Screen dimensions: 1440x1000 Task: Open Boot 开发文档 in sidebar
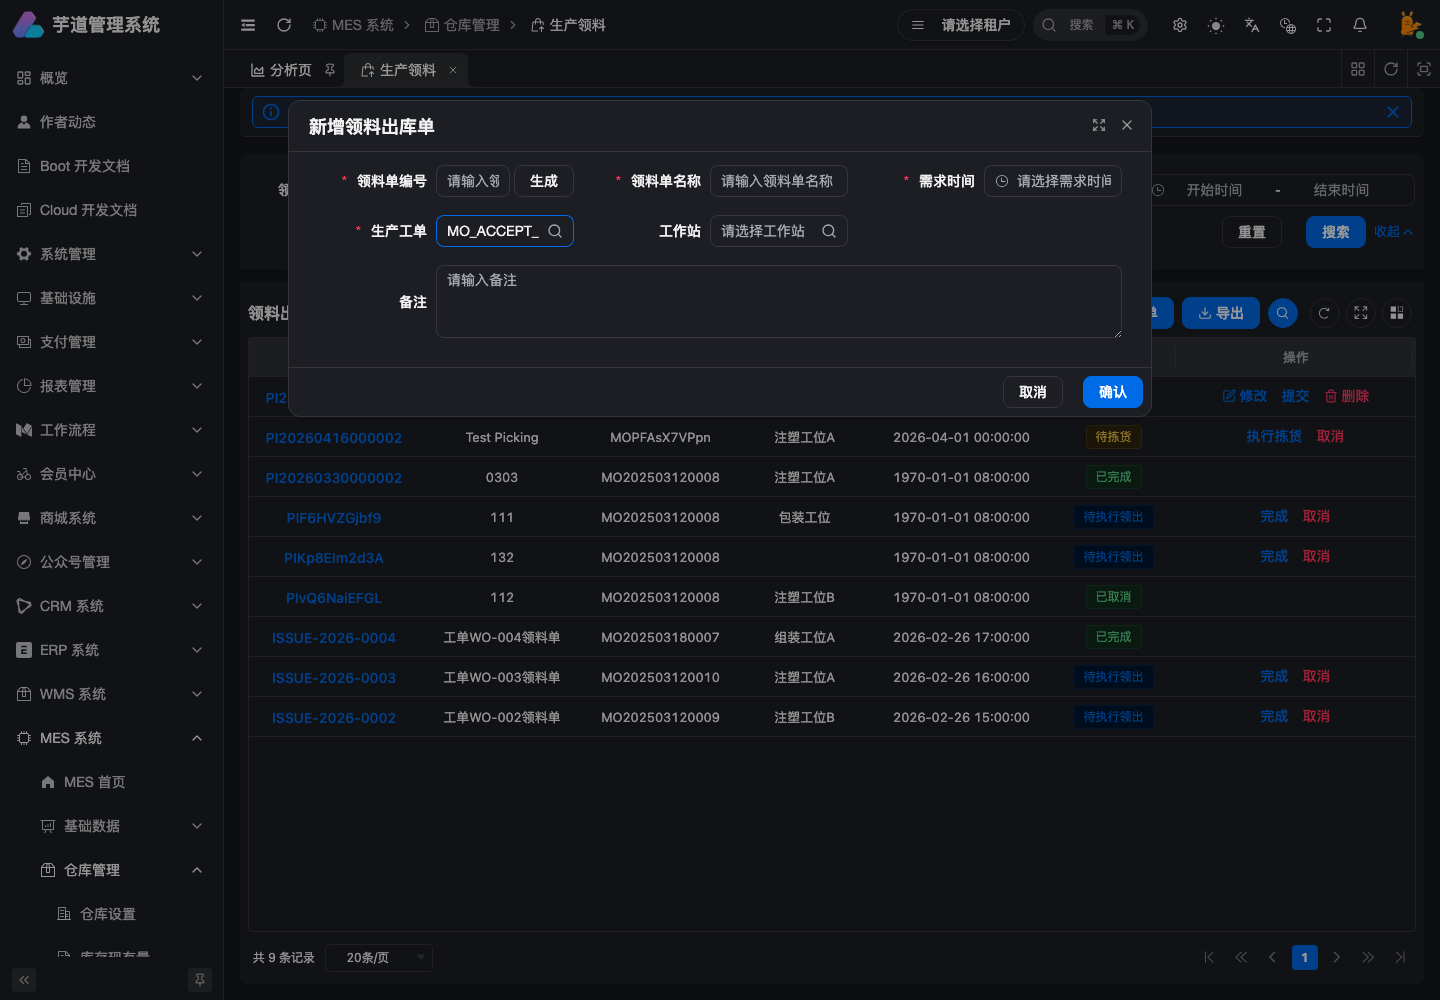[x=111, y=166]
